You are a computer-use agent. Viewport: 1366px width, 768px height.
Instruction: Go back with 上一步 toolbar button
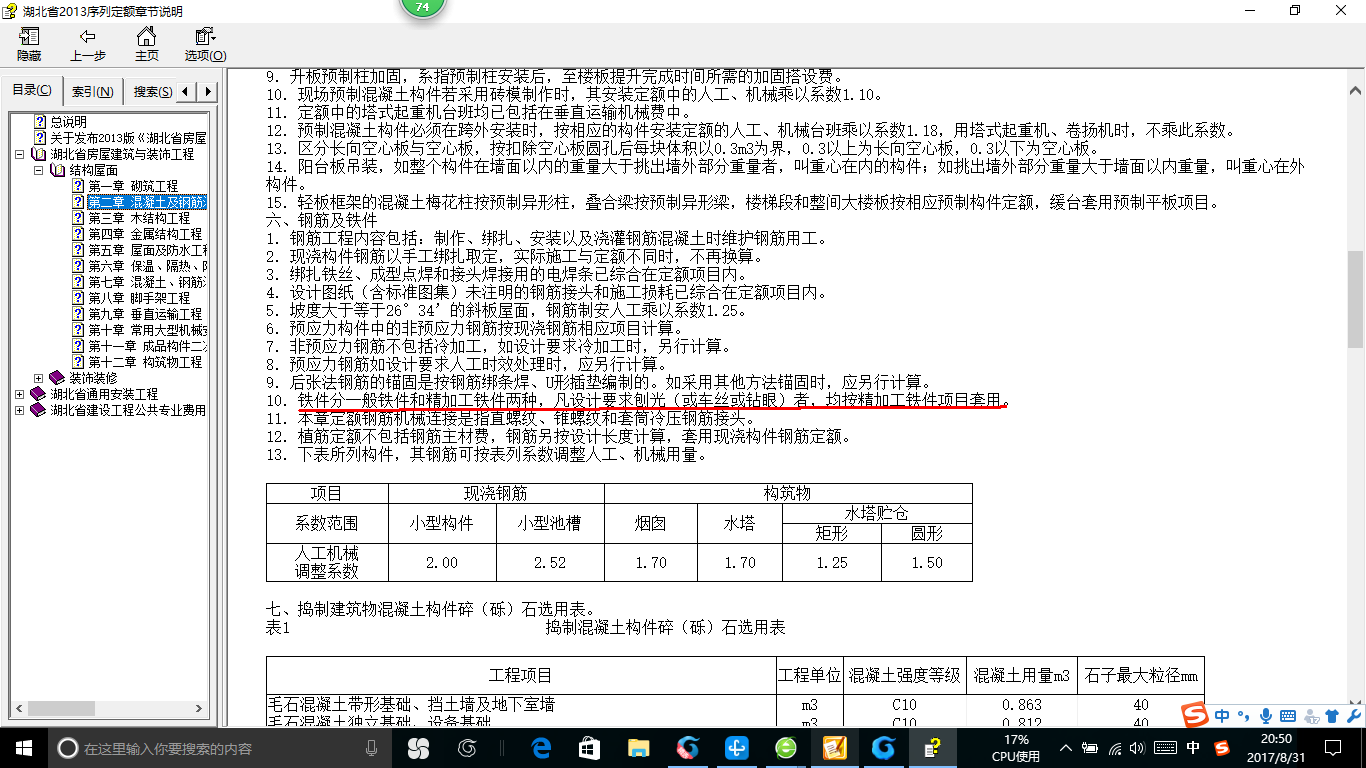(88, 45)
